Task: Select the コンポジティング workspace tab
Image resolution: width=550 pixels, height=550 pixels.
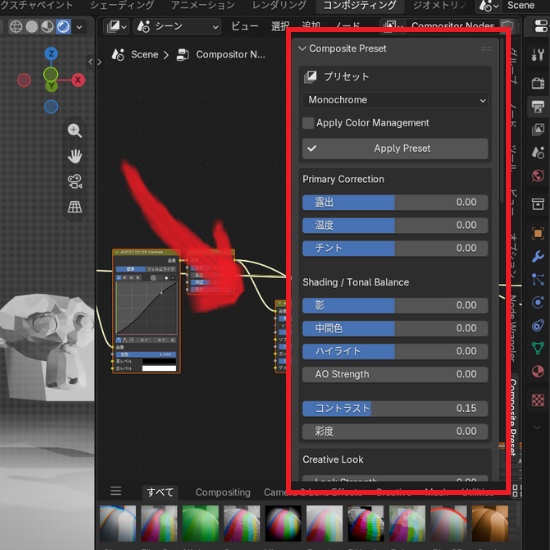Action: (360, 5)
